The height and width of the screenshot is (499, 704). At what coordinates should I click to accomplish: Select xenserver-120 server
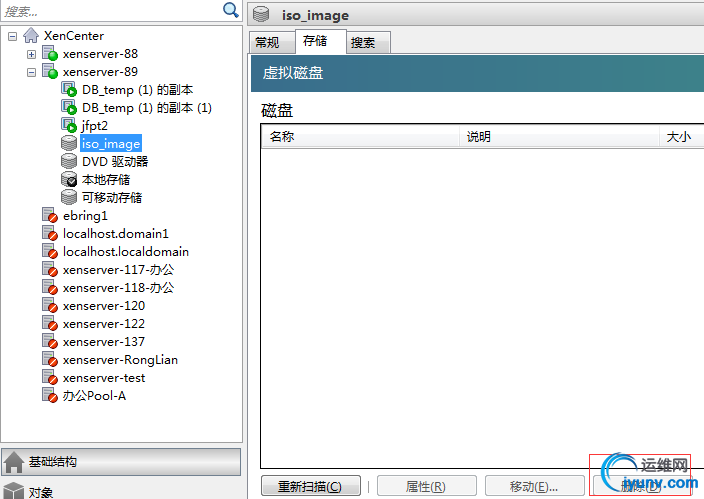104,306
